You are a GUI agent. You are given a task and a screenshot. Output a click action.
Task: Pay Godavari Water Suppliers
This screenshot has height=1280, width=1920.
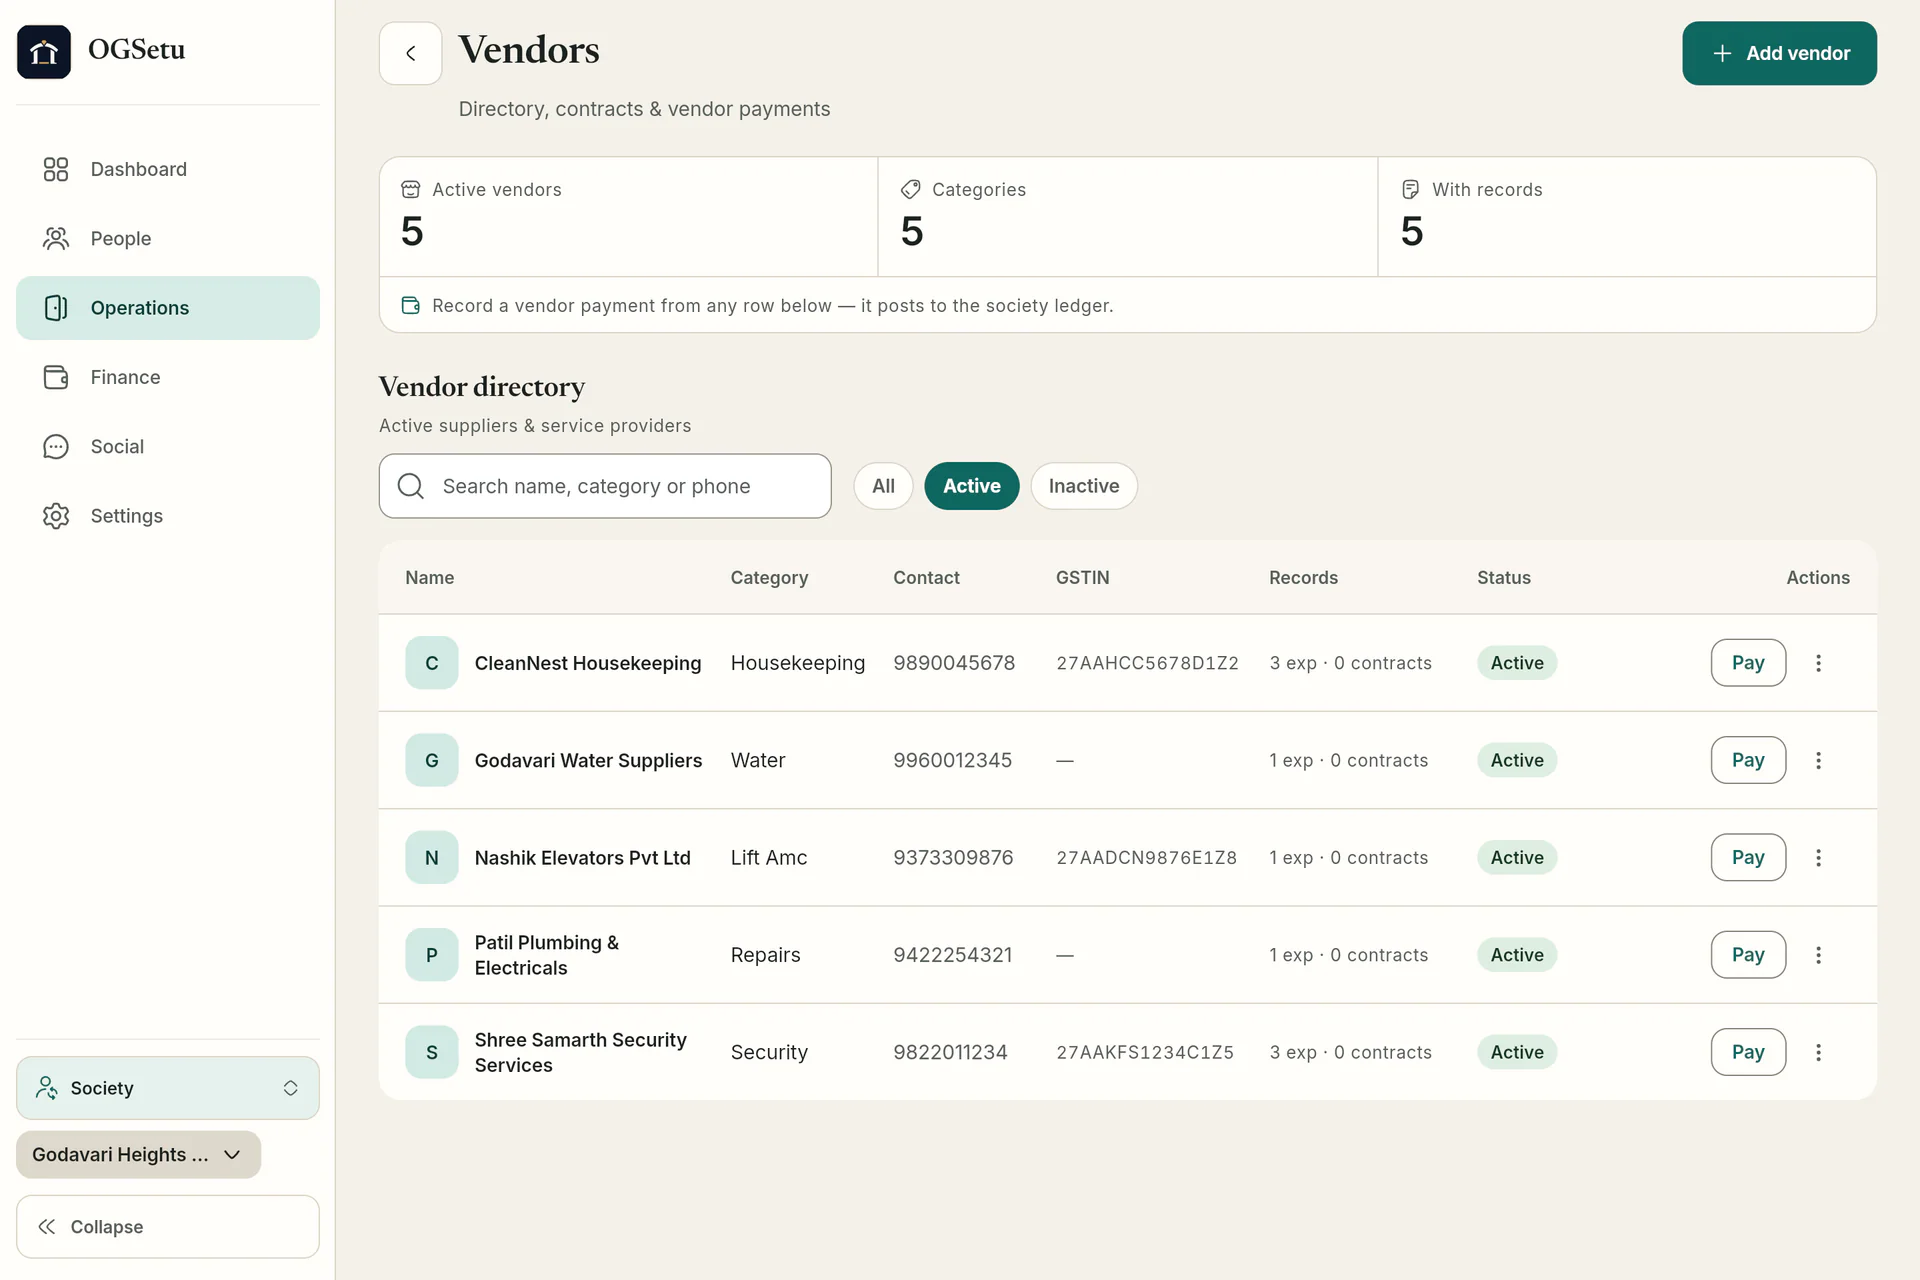coord(1748,760)
